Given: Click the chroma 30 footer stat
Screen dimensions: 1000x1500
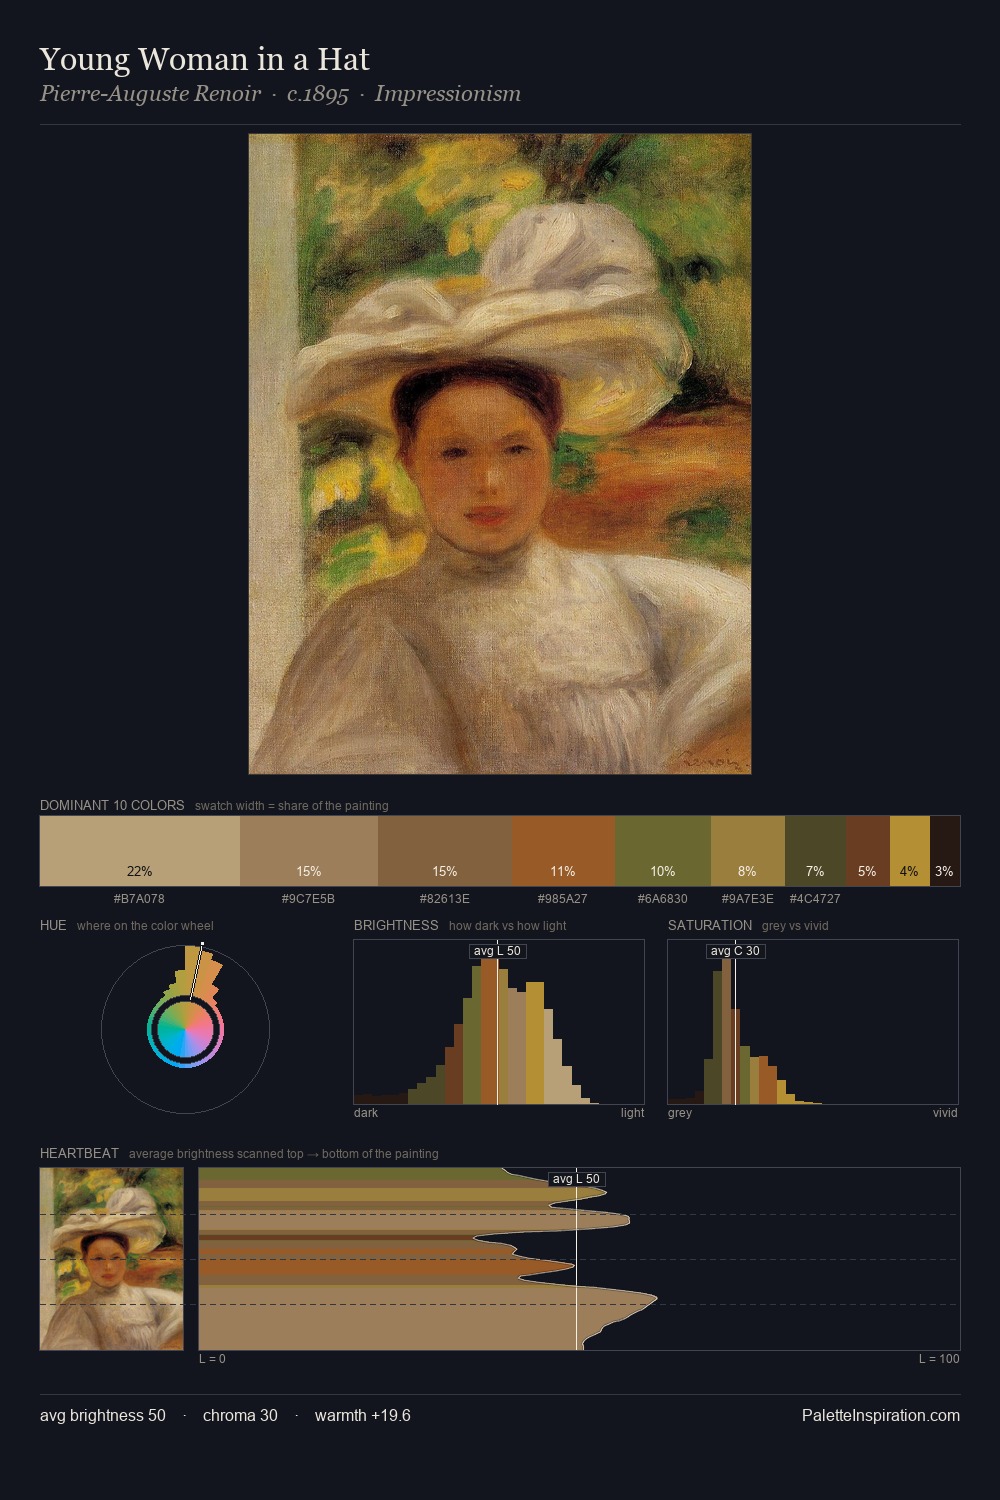Looking at the screenshot, I should coord(240,1415).
